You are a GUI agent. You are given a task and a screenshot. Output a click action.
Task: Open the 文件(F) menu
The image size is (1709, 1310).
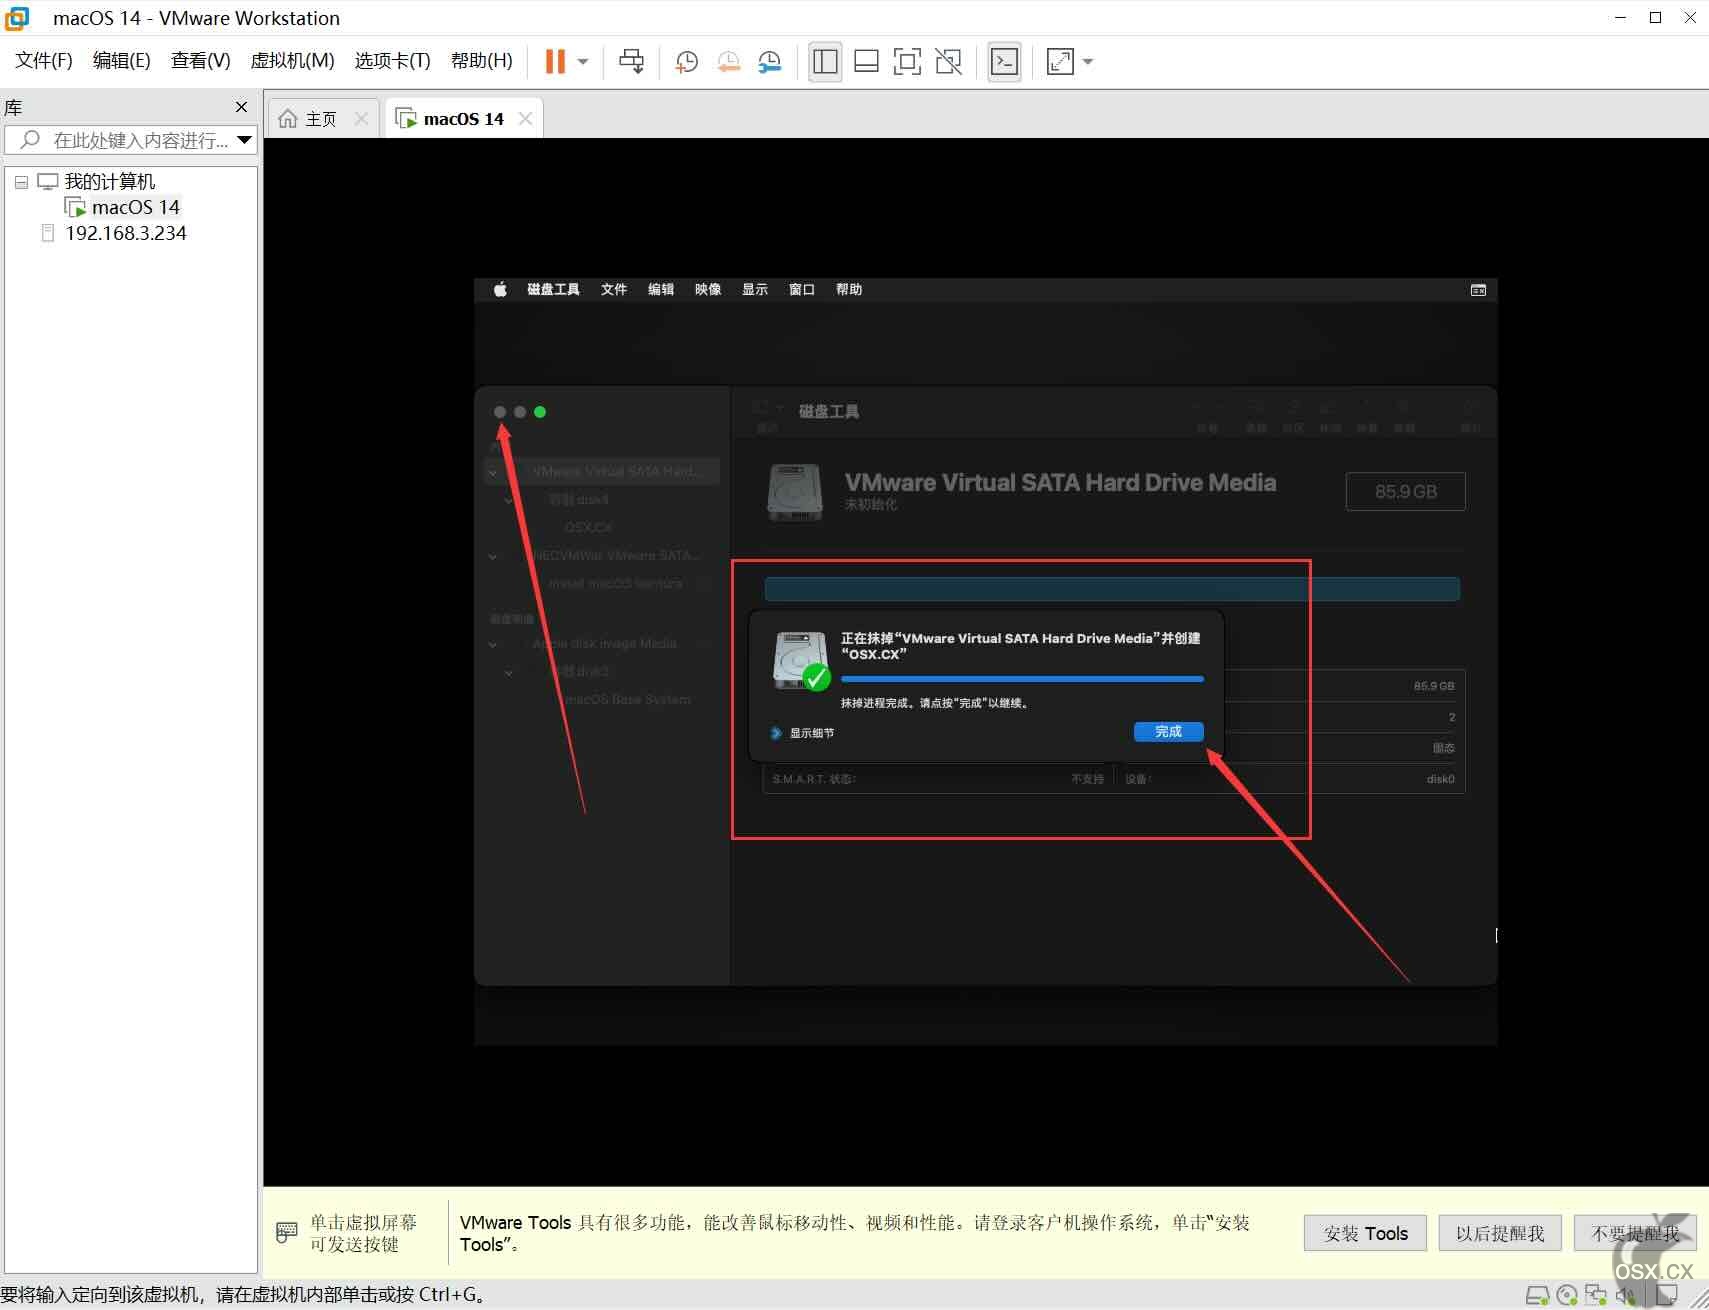click(44, 61)
